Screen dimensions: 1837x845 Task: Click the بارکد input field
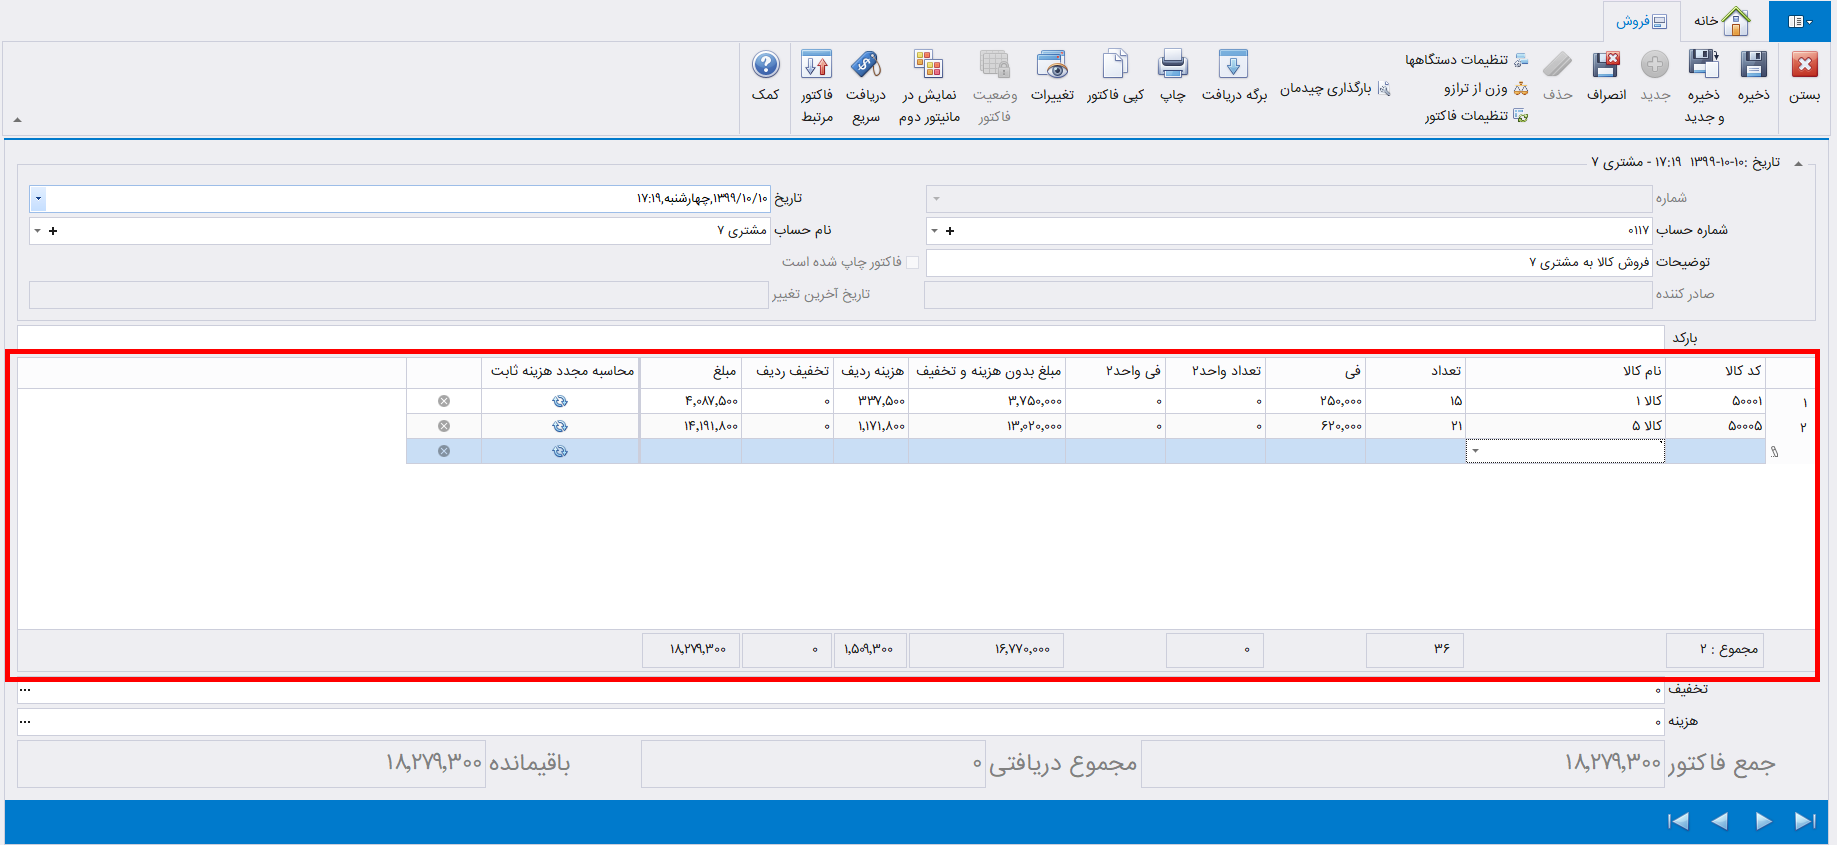pos(840,337)
